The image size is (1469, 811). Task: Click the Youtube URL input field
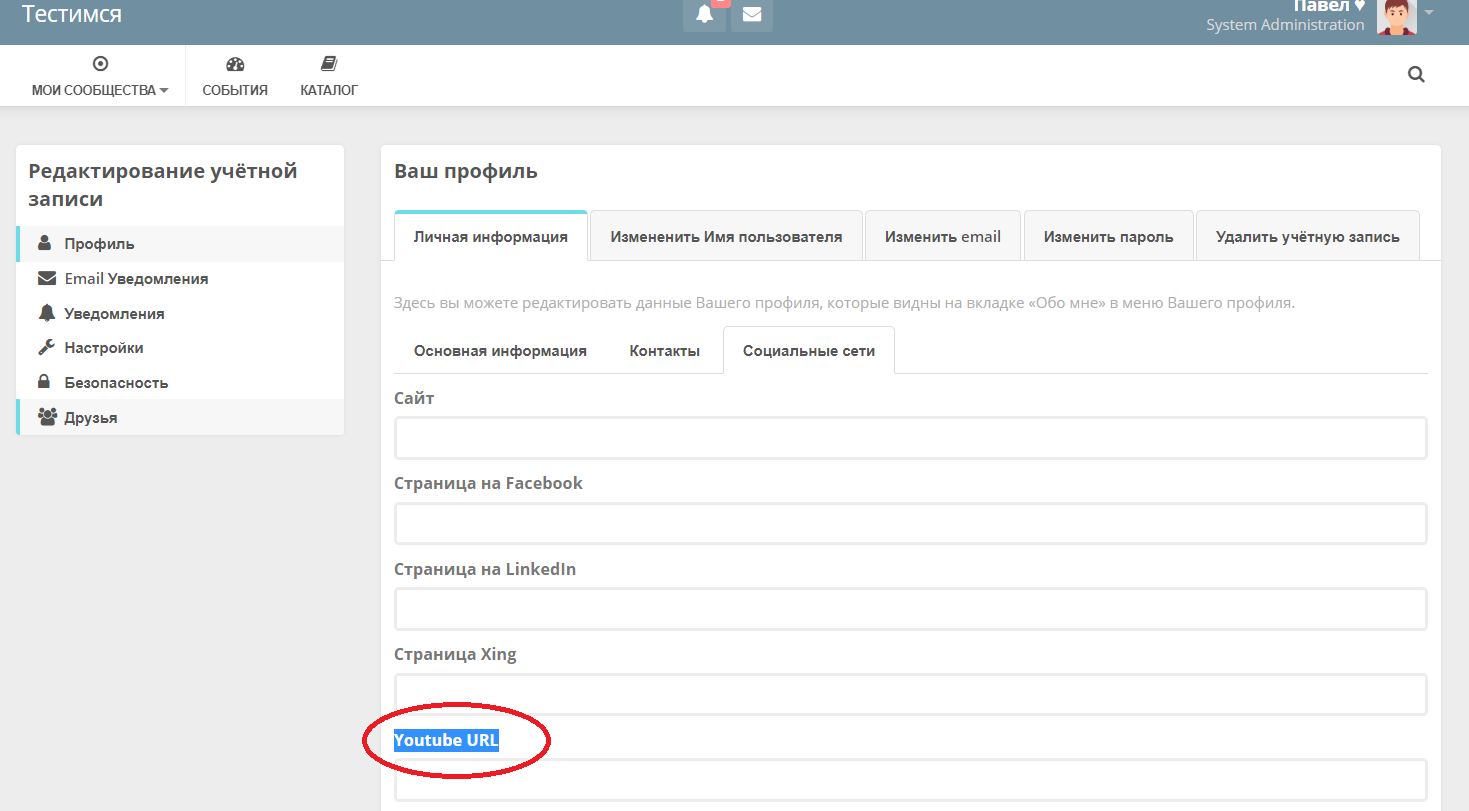[911, 780]
